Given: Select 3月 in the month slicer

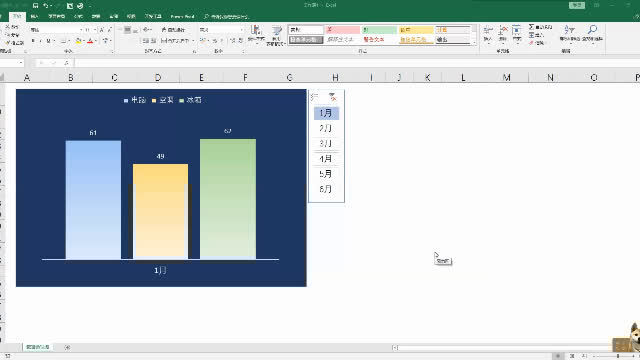Looking at the screenshot, I should pos(326,143).
